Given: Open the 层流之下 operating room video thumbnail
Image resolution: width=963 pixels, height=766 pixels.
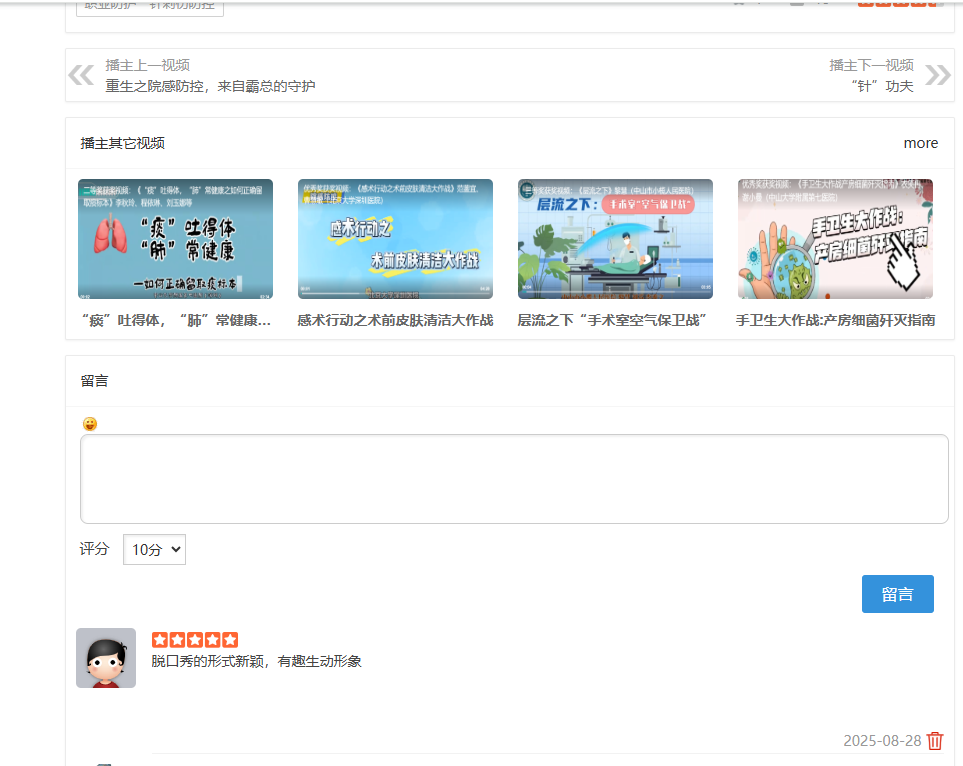Looking at the screenshot, I should click(x=615, y=239).
